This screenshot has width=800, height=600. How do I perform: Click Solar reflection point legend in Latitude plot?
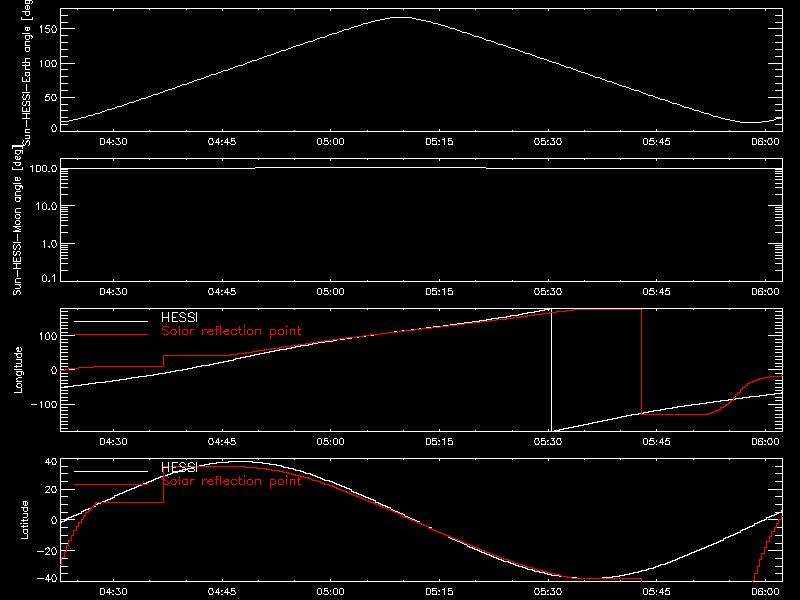coord(231,481)
